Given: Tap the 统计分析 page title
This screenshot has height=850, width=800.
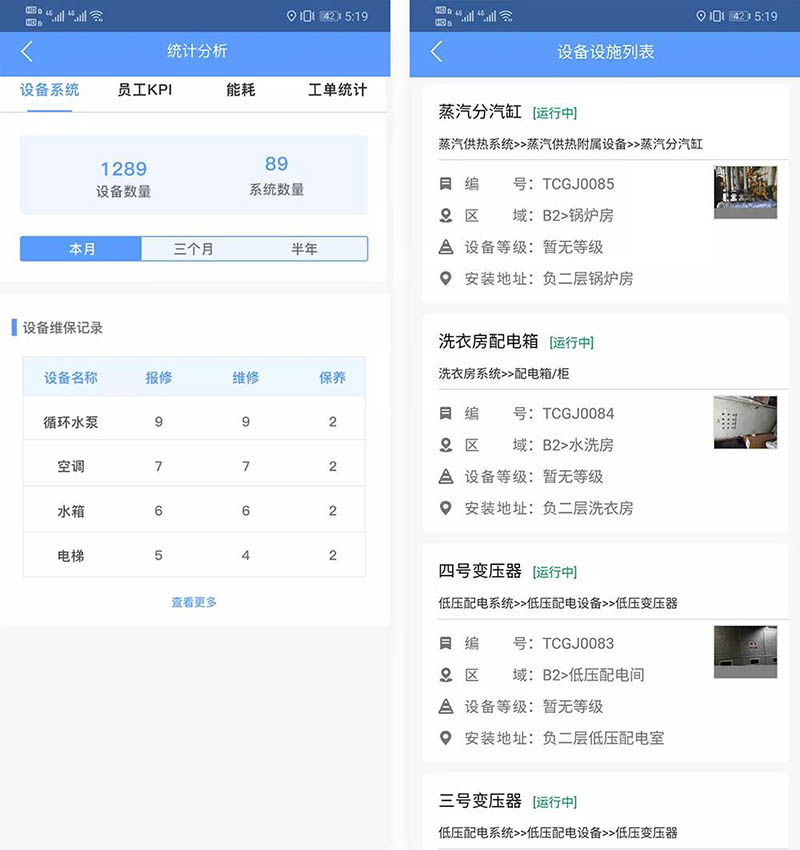Looking at the screenshot, I should point(197,51).
